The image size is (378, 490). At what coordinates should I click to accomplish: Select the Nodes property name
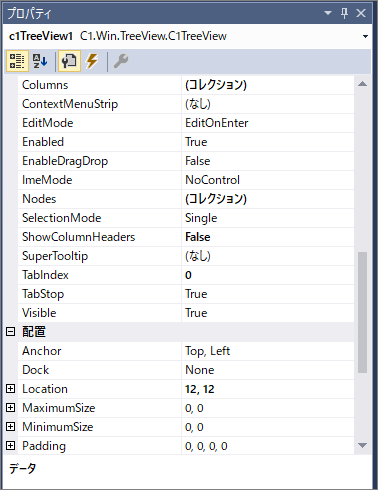point(39,199)
